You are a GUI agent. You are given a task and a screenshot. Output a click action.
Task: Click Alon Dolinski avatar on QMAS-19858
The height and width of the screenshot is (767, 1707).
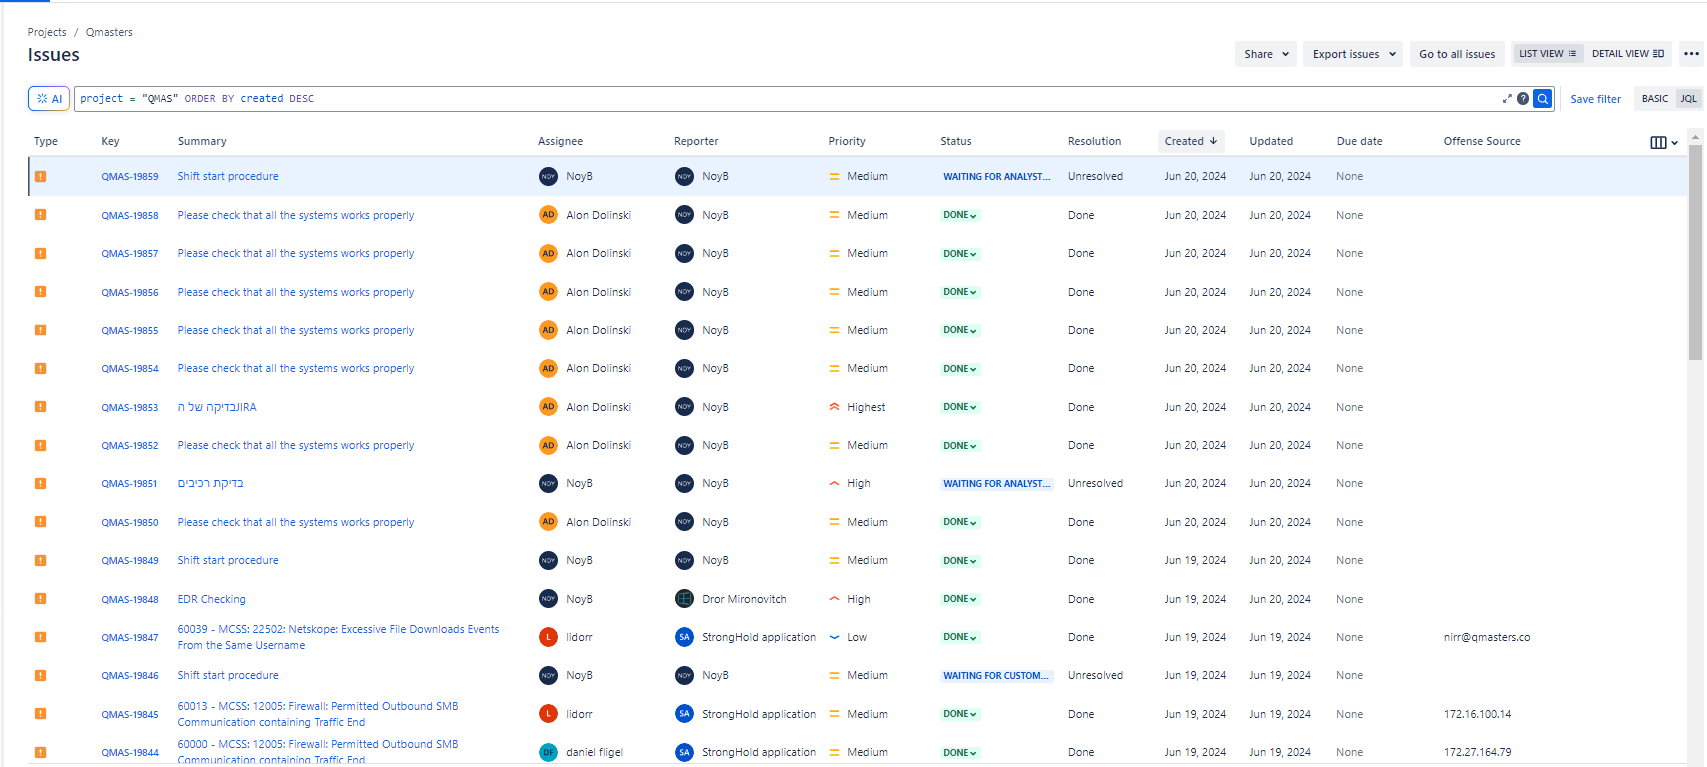click(x=548, y=215)
